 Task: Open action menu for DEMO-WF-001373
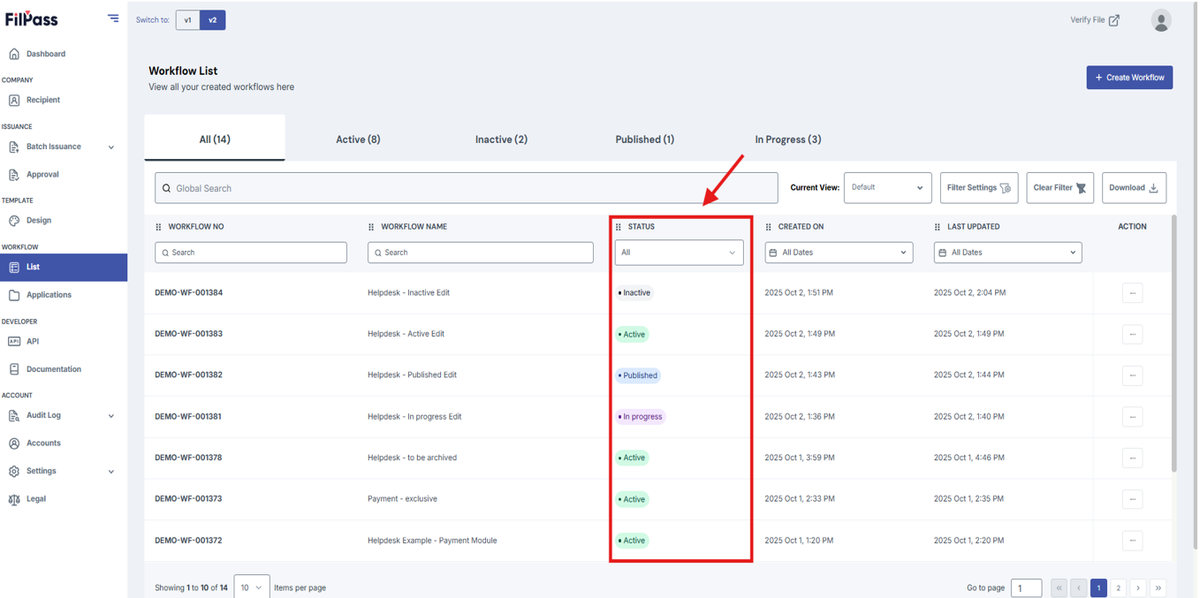point(1132,499)
